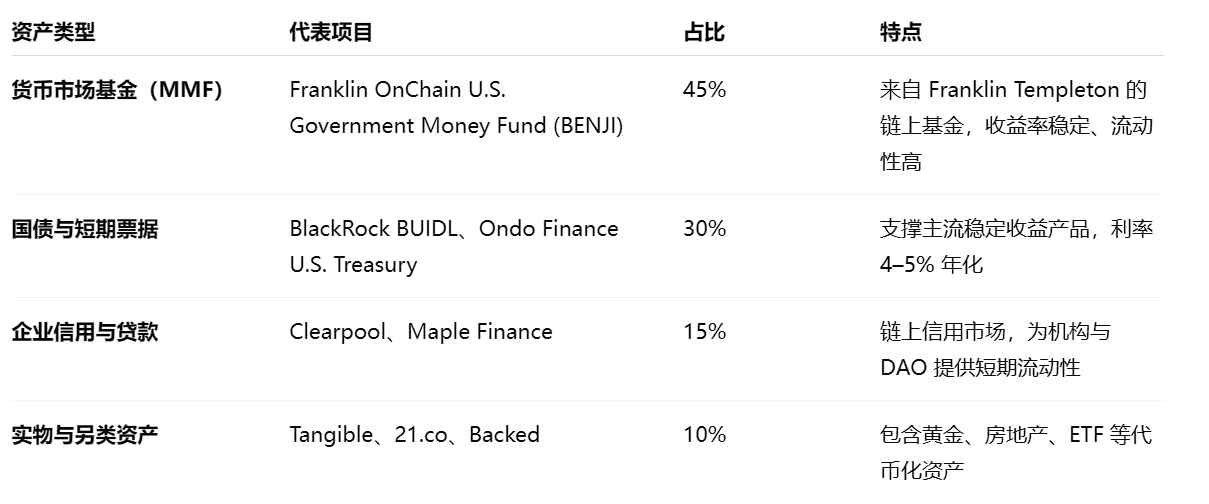The height and width of the screenshot is (504, 1209).
Task: Select the 实物与另类资产 row label
Action: [x=85, y=435]
